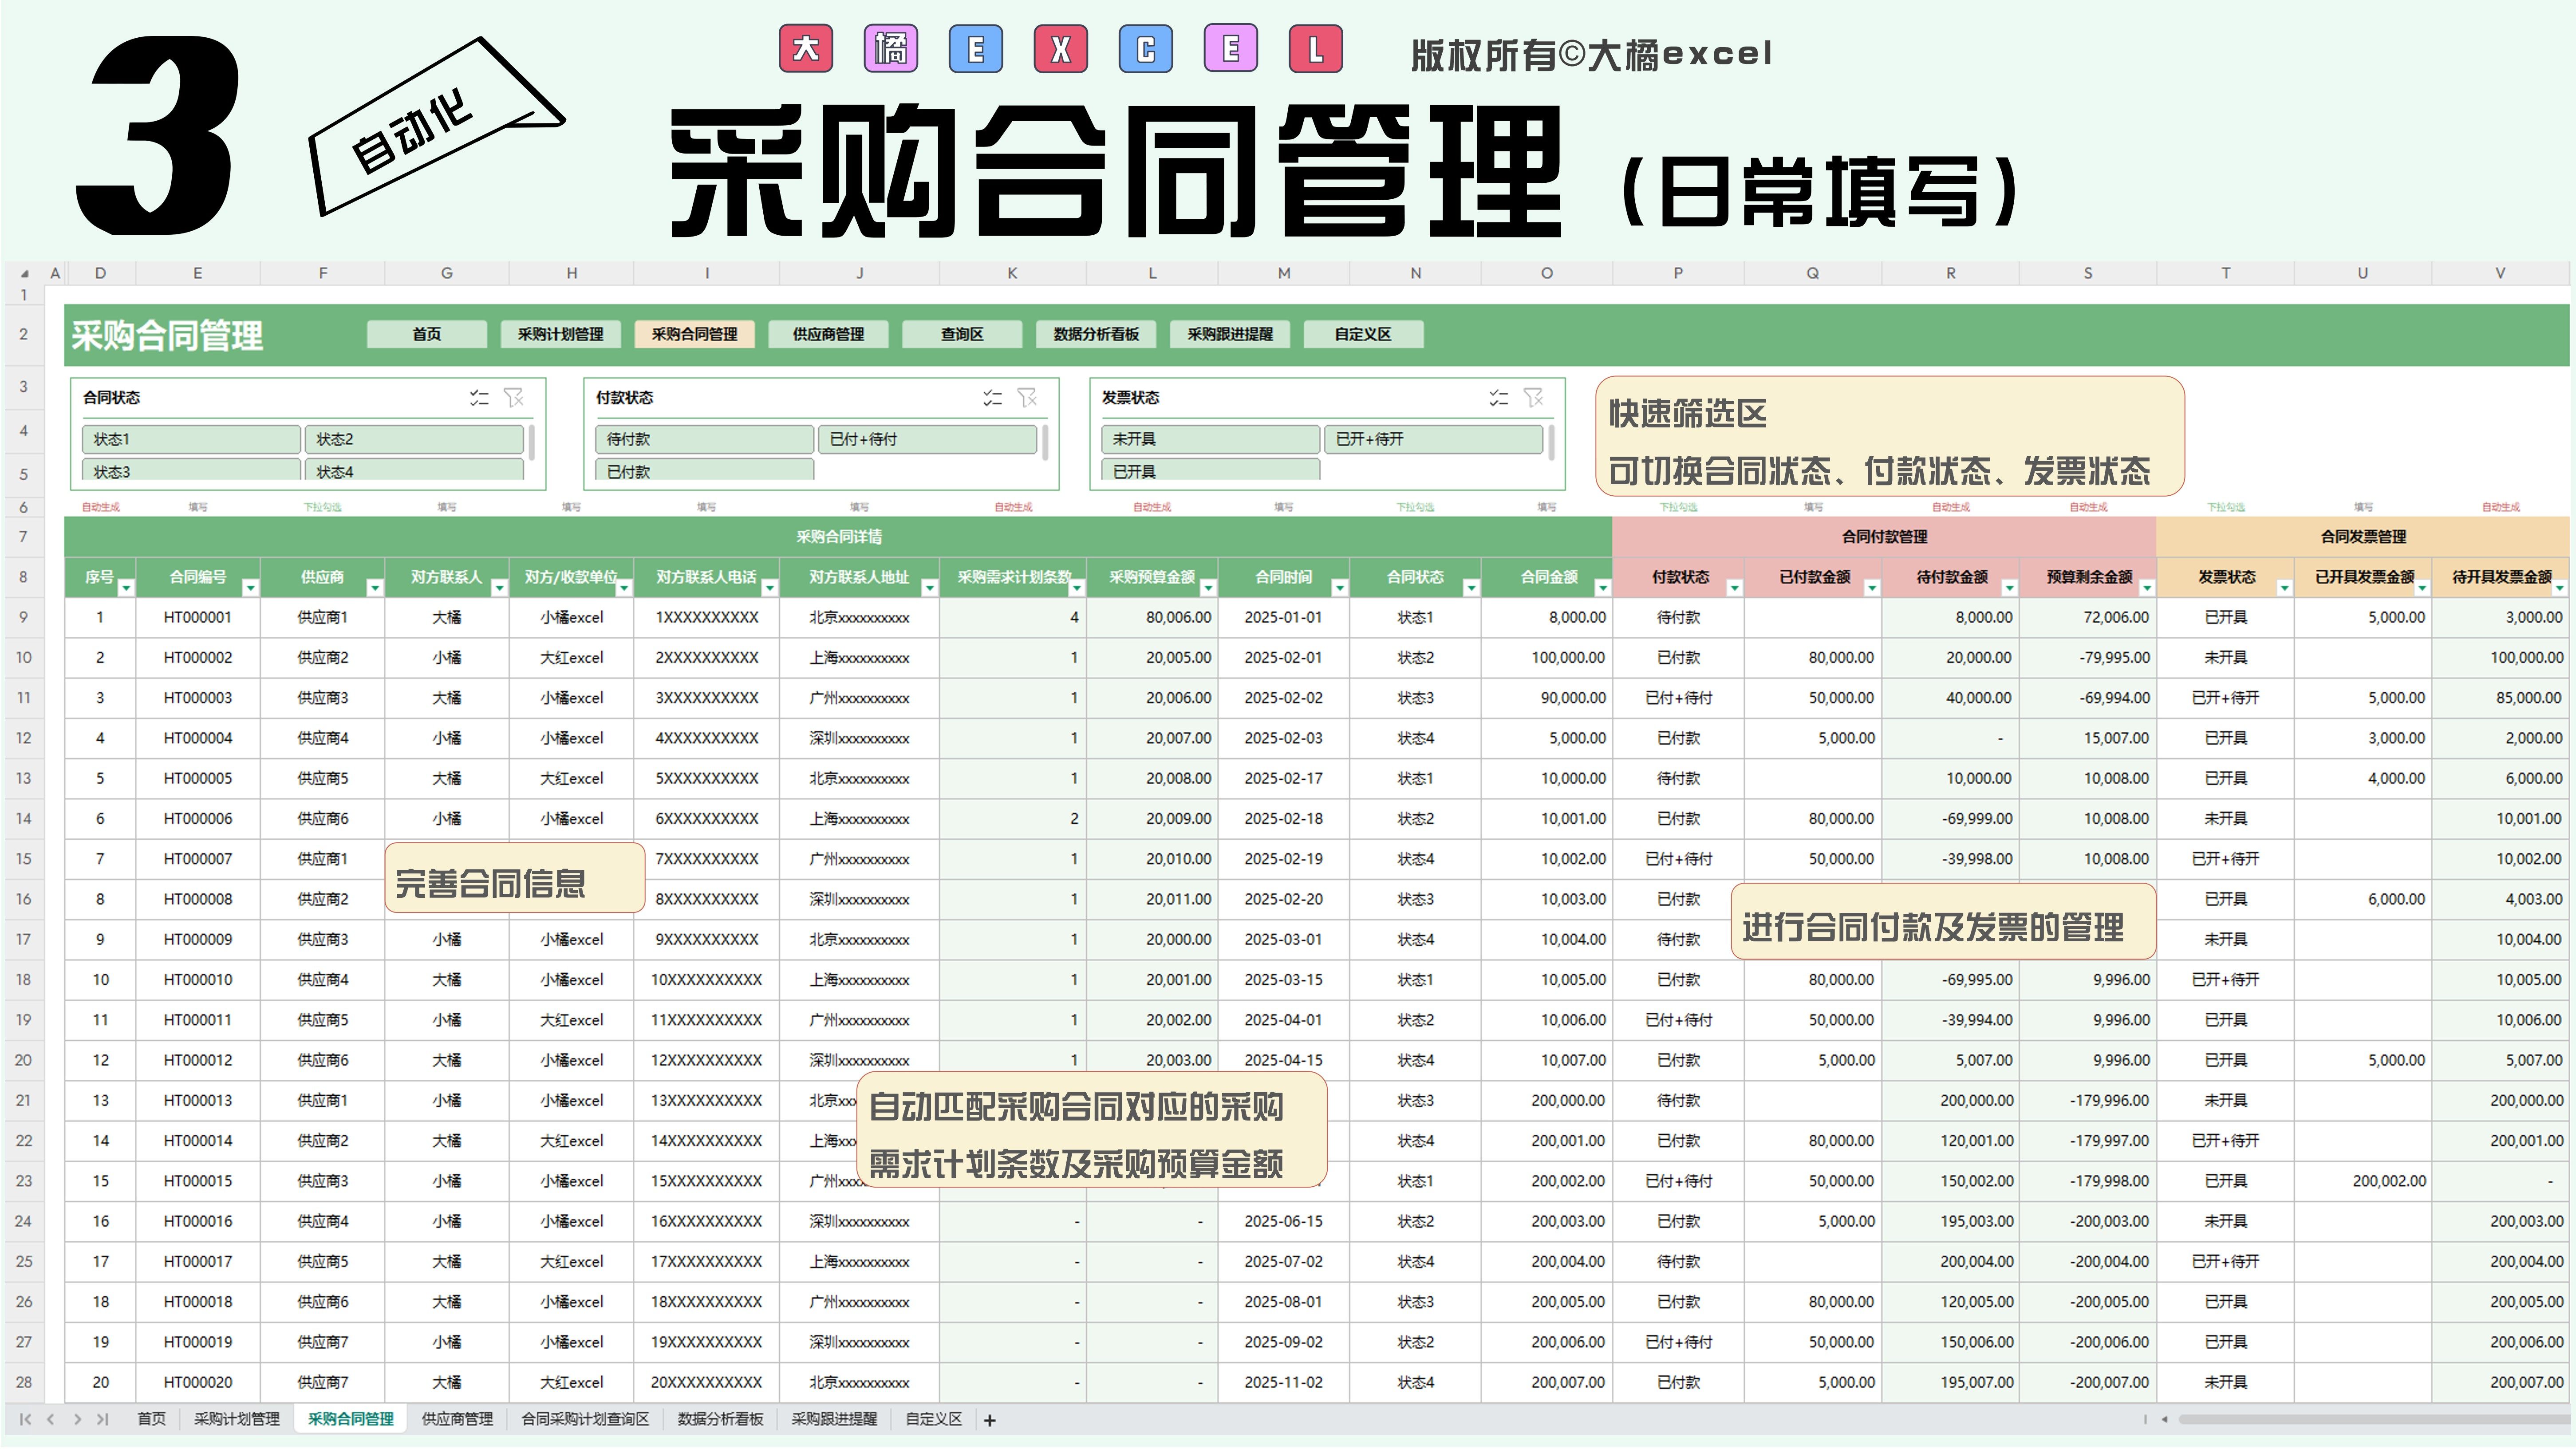Jump to first sheet tab arrow
Image resolution: width=2576 pixels, height=1449 pixels.
tap(25, 1419)
